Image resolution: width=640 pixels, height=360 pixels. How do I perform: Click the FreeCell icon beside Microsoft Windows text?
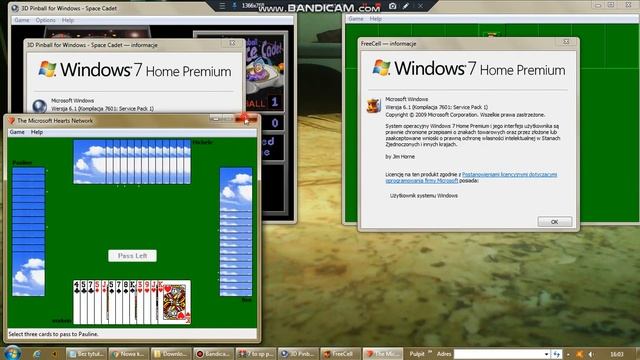[x=373, y=105]
